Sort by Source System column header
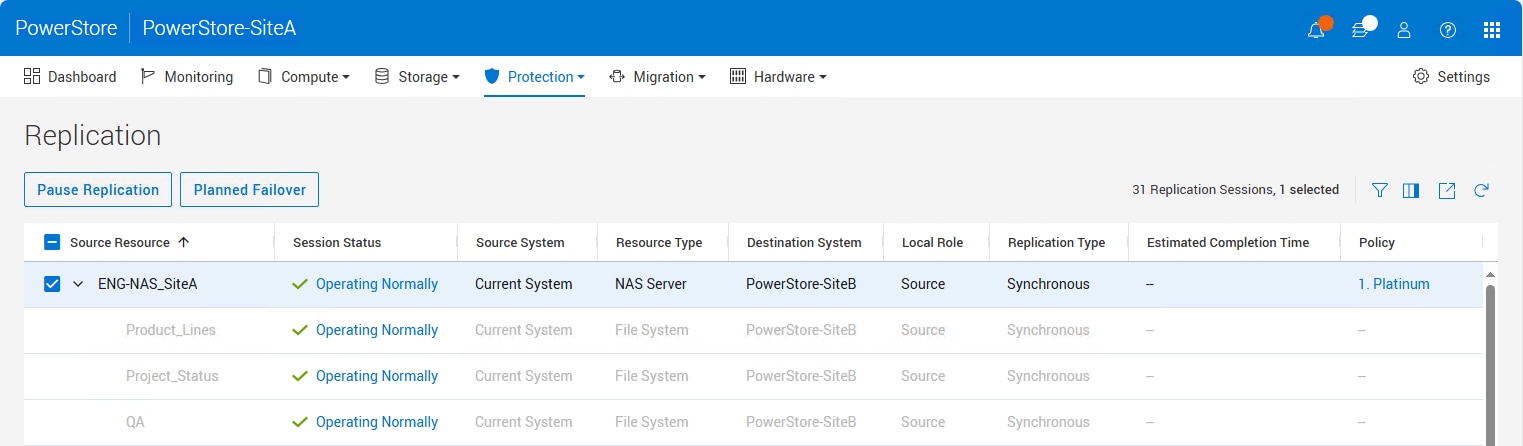The width and height of the screenshot is (1523, 446). 520,242
